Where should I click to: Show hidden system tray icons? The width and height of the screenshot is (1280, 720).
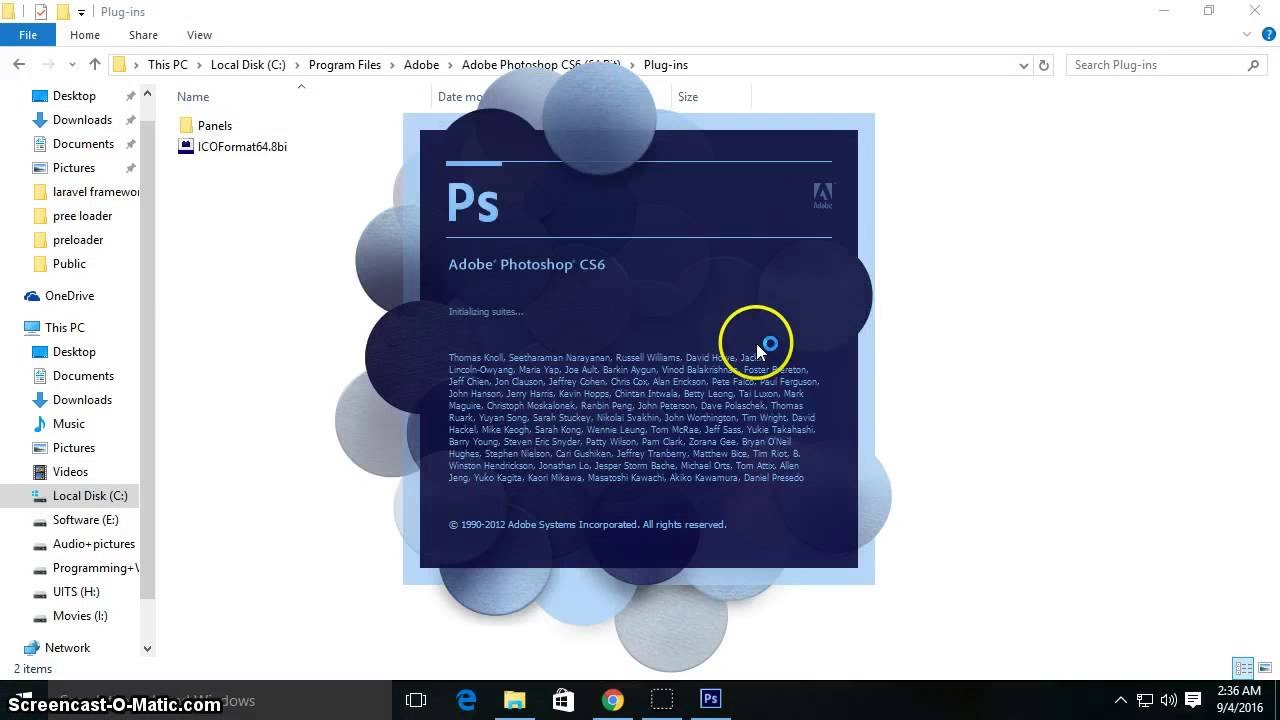pos(1121,700)
